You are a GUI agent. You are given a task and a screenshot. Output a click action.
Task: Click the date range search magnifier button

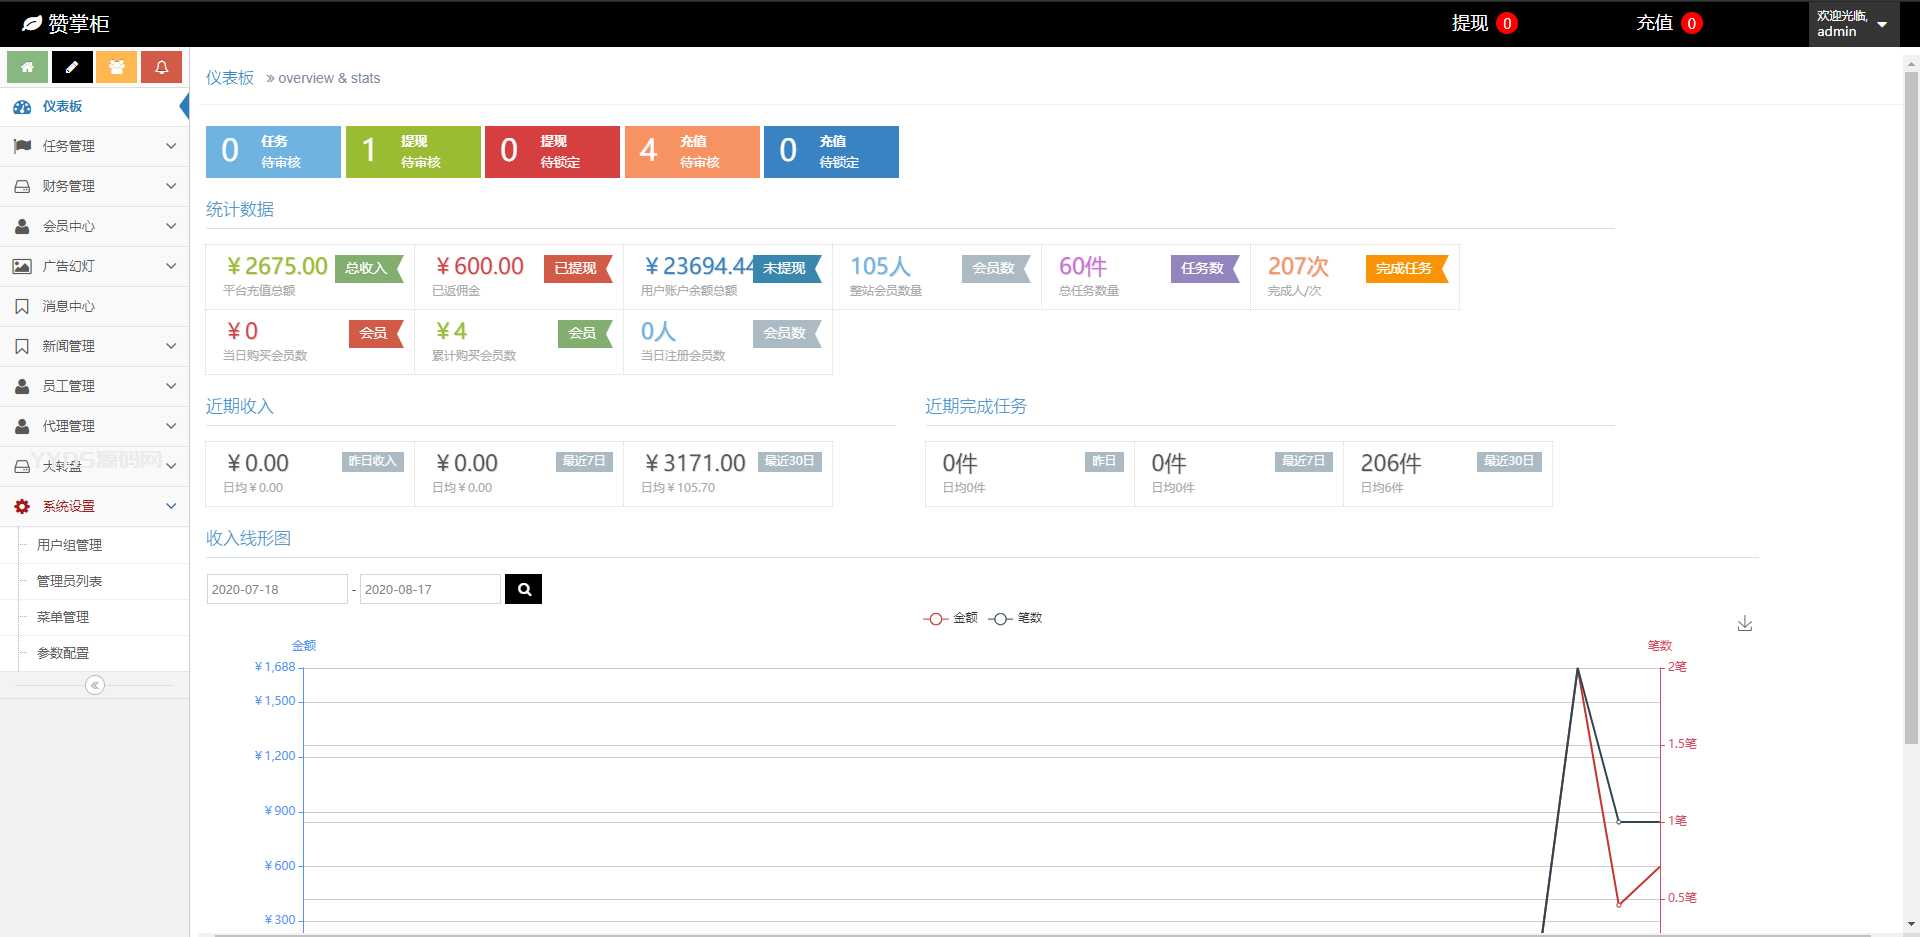point(523,589)
